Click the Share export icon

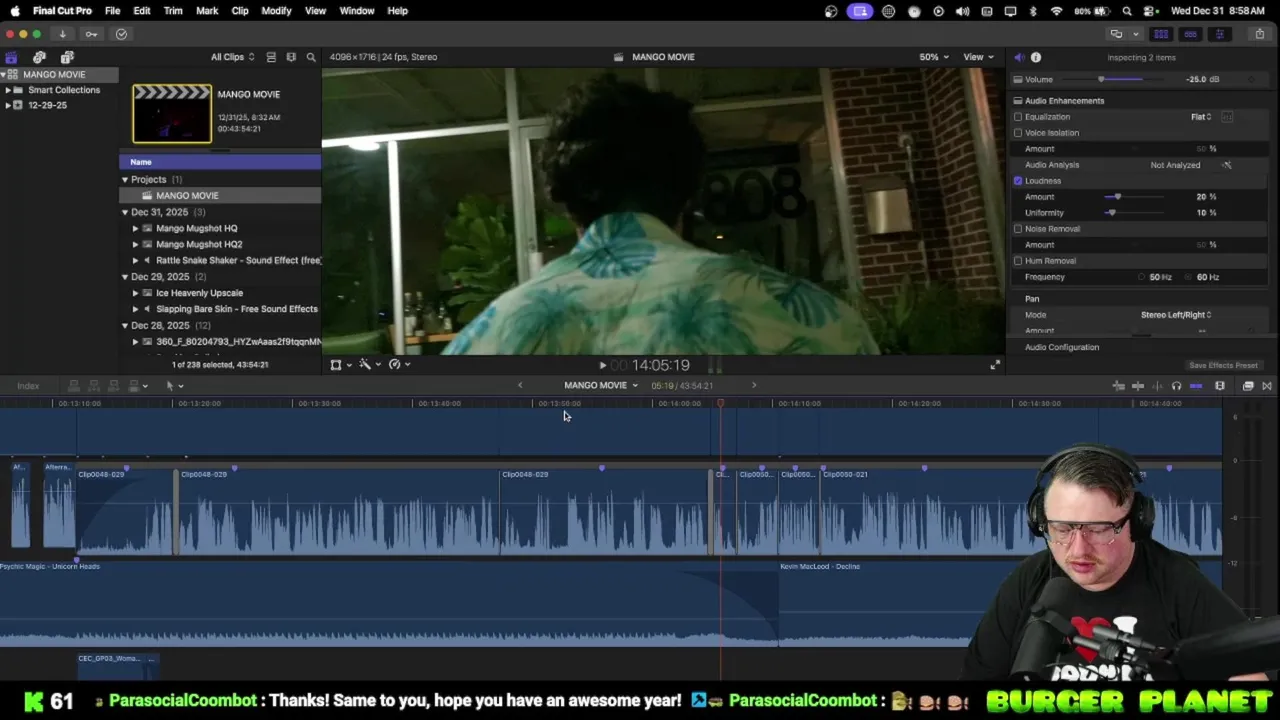pos(1259,34)
